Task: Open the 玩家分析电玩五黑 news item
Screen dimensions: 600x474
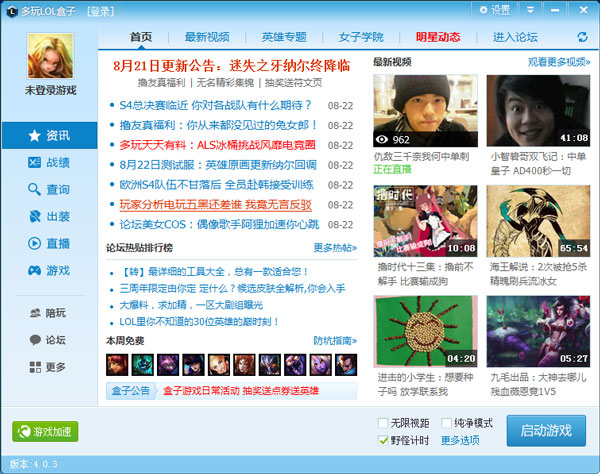Action: [x=215, y=205]
